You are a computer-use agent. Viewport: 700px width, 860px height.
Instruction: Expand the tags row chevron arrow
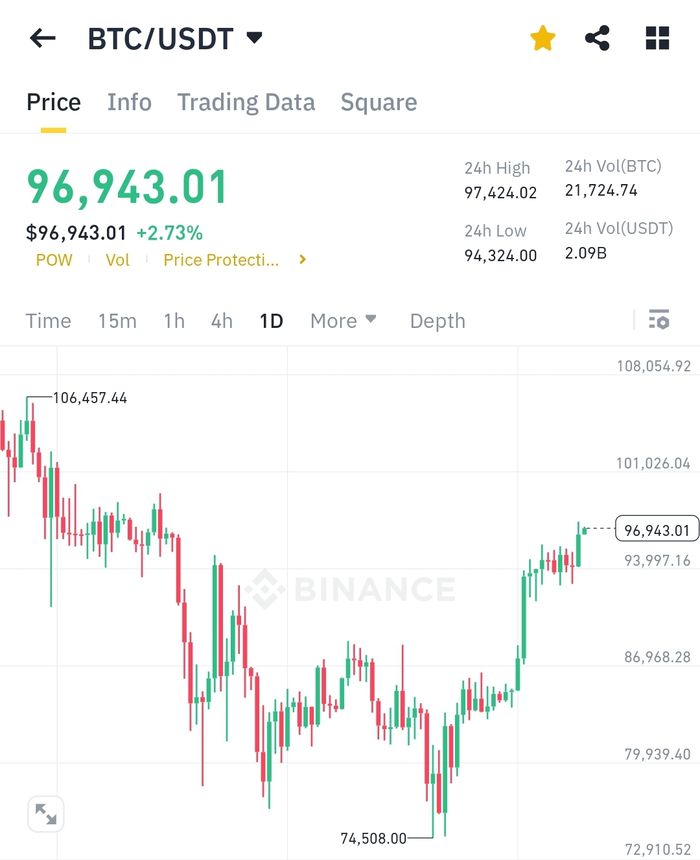(x=303, y=260)
